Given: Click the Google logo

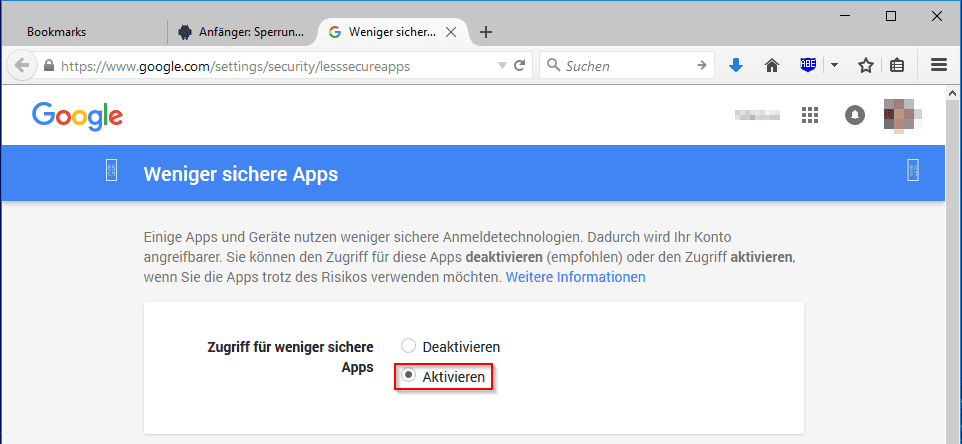Looking at the screenshot, I should tap(77, 117).
